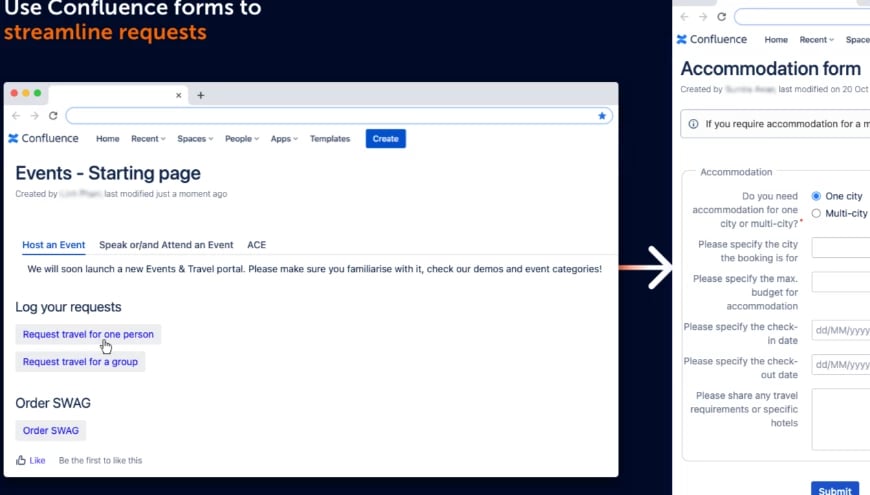The height and width of the screenshot is (495, 870).
Task: Click the blue Create button
Action: 386,139
